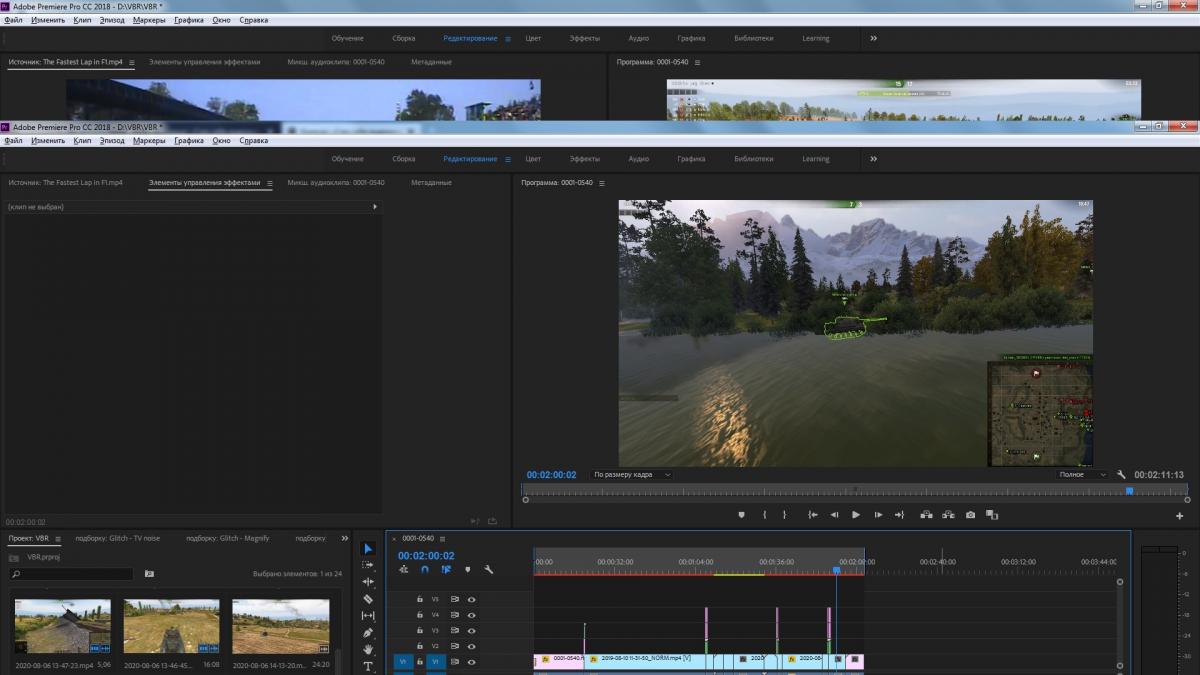Select the Track Select Forward tool
Screen dimensions: 1200x675
[x=368, y=565]
